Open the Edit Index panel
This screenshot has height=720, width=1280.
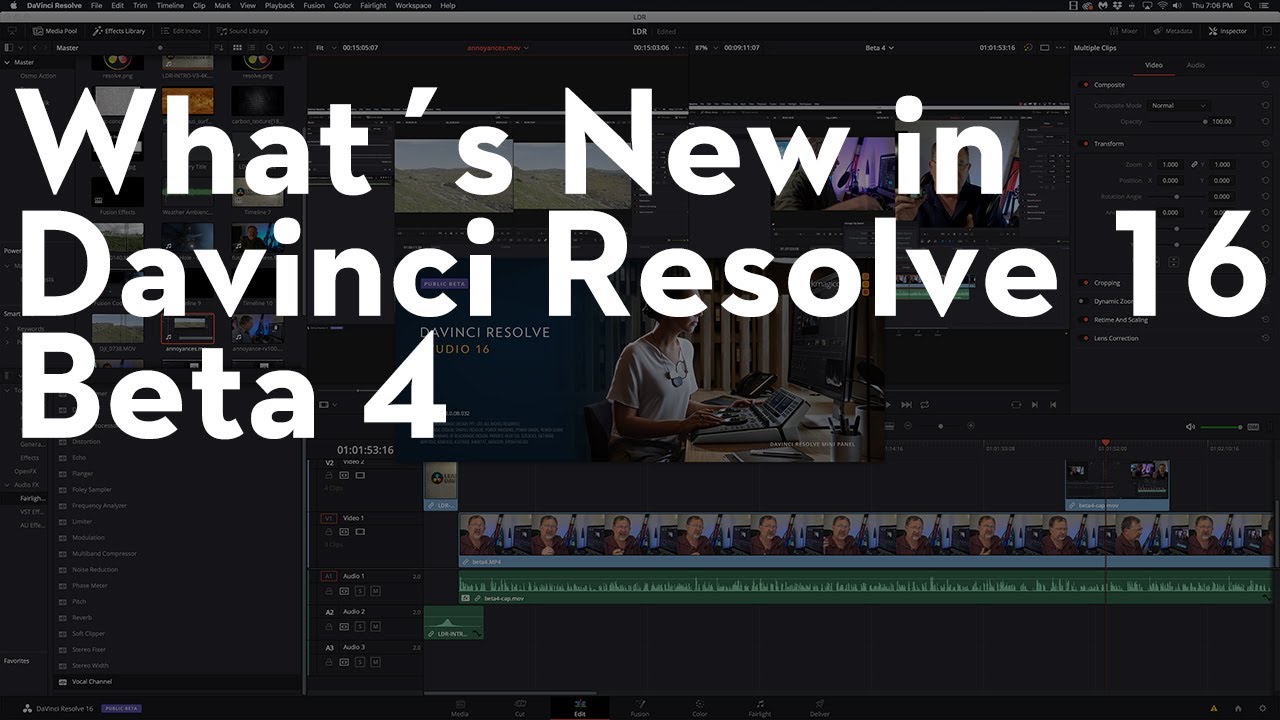click(180, 31)
